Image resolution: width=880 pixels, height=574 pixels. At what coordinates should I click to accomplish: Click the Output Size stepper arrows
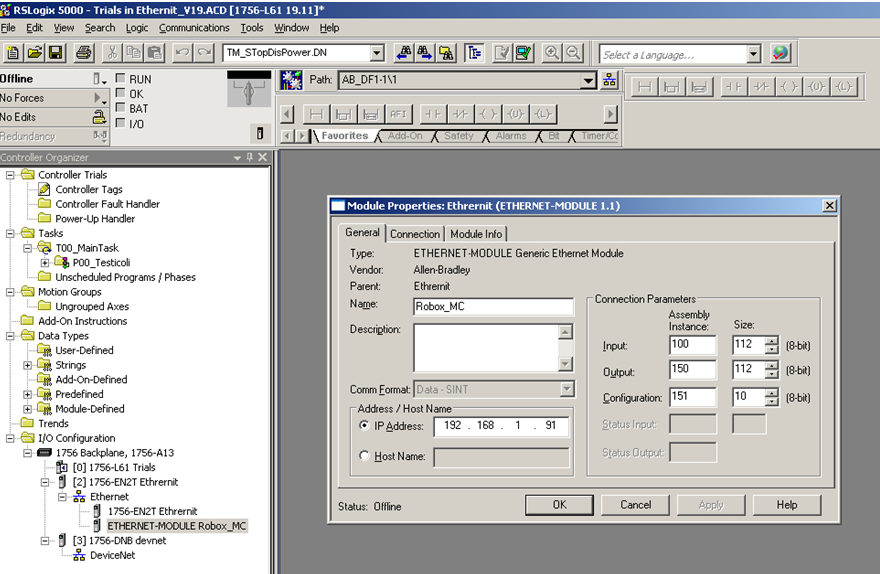point(772,370)
